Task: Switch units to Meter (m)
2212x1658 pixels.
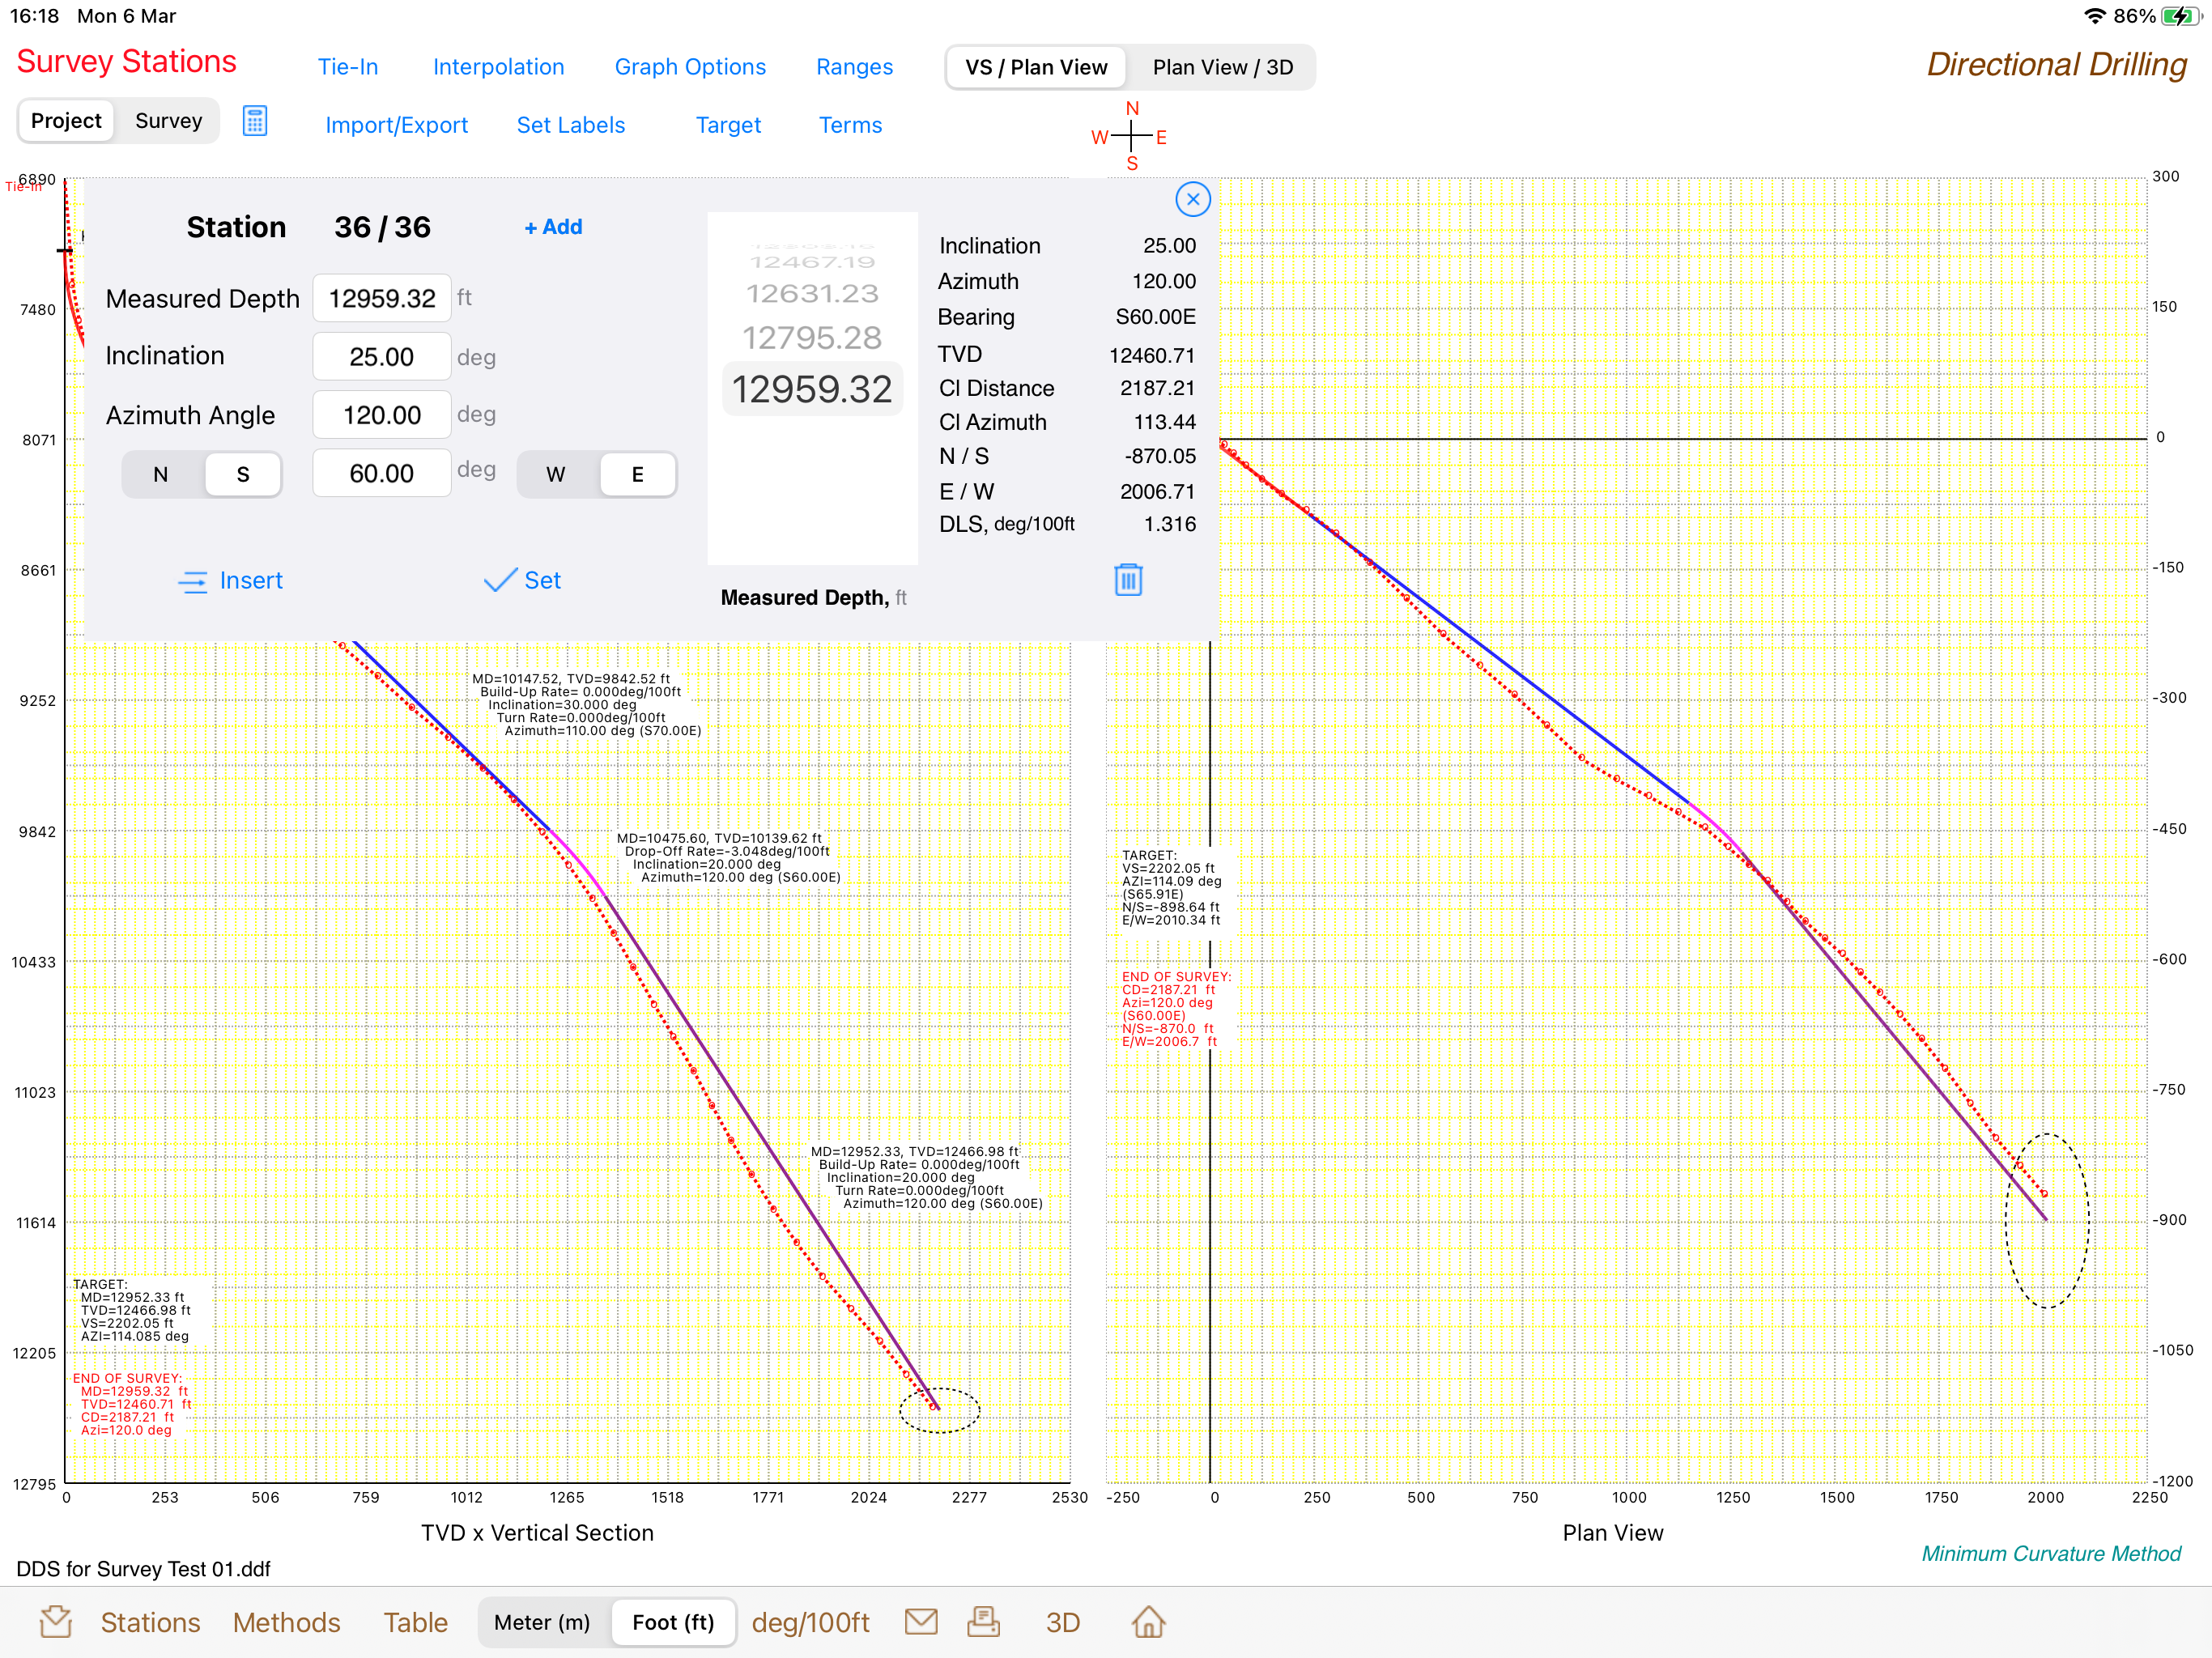Action: (542, 1622)
